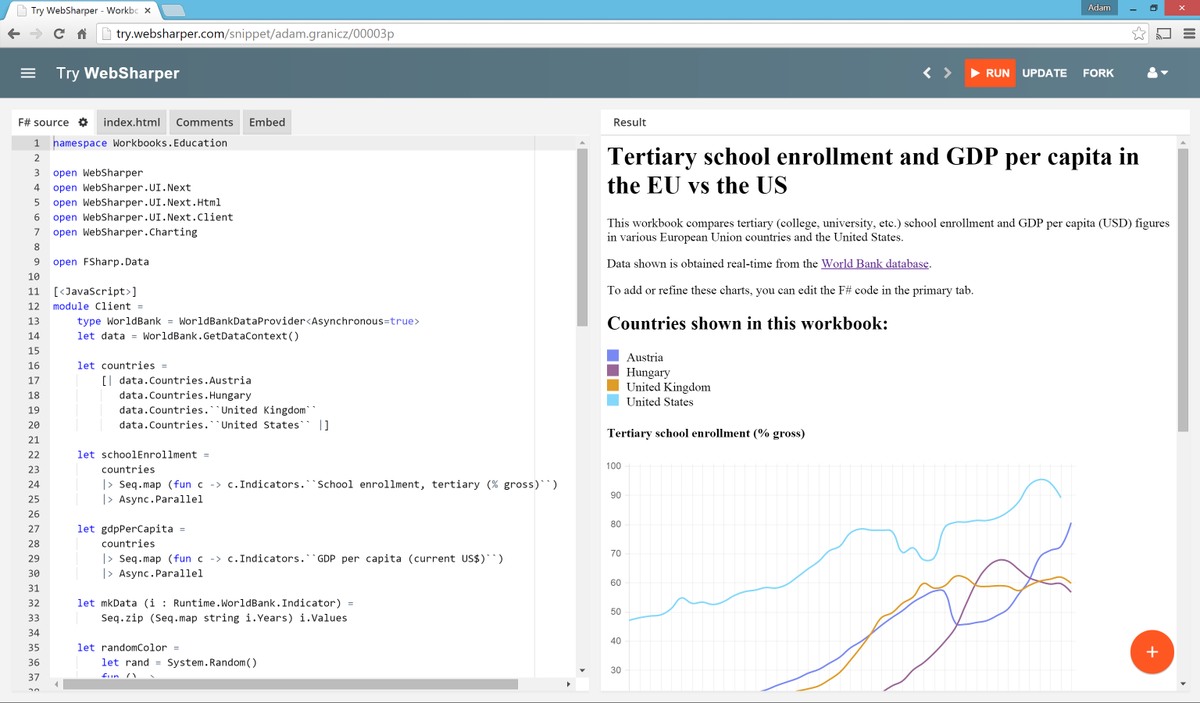Click the gear icon beside F# source
The image size is (1200, 703).
83,122
